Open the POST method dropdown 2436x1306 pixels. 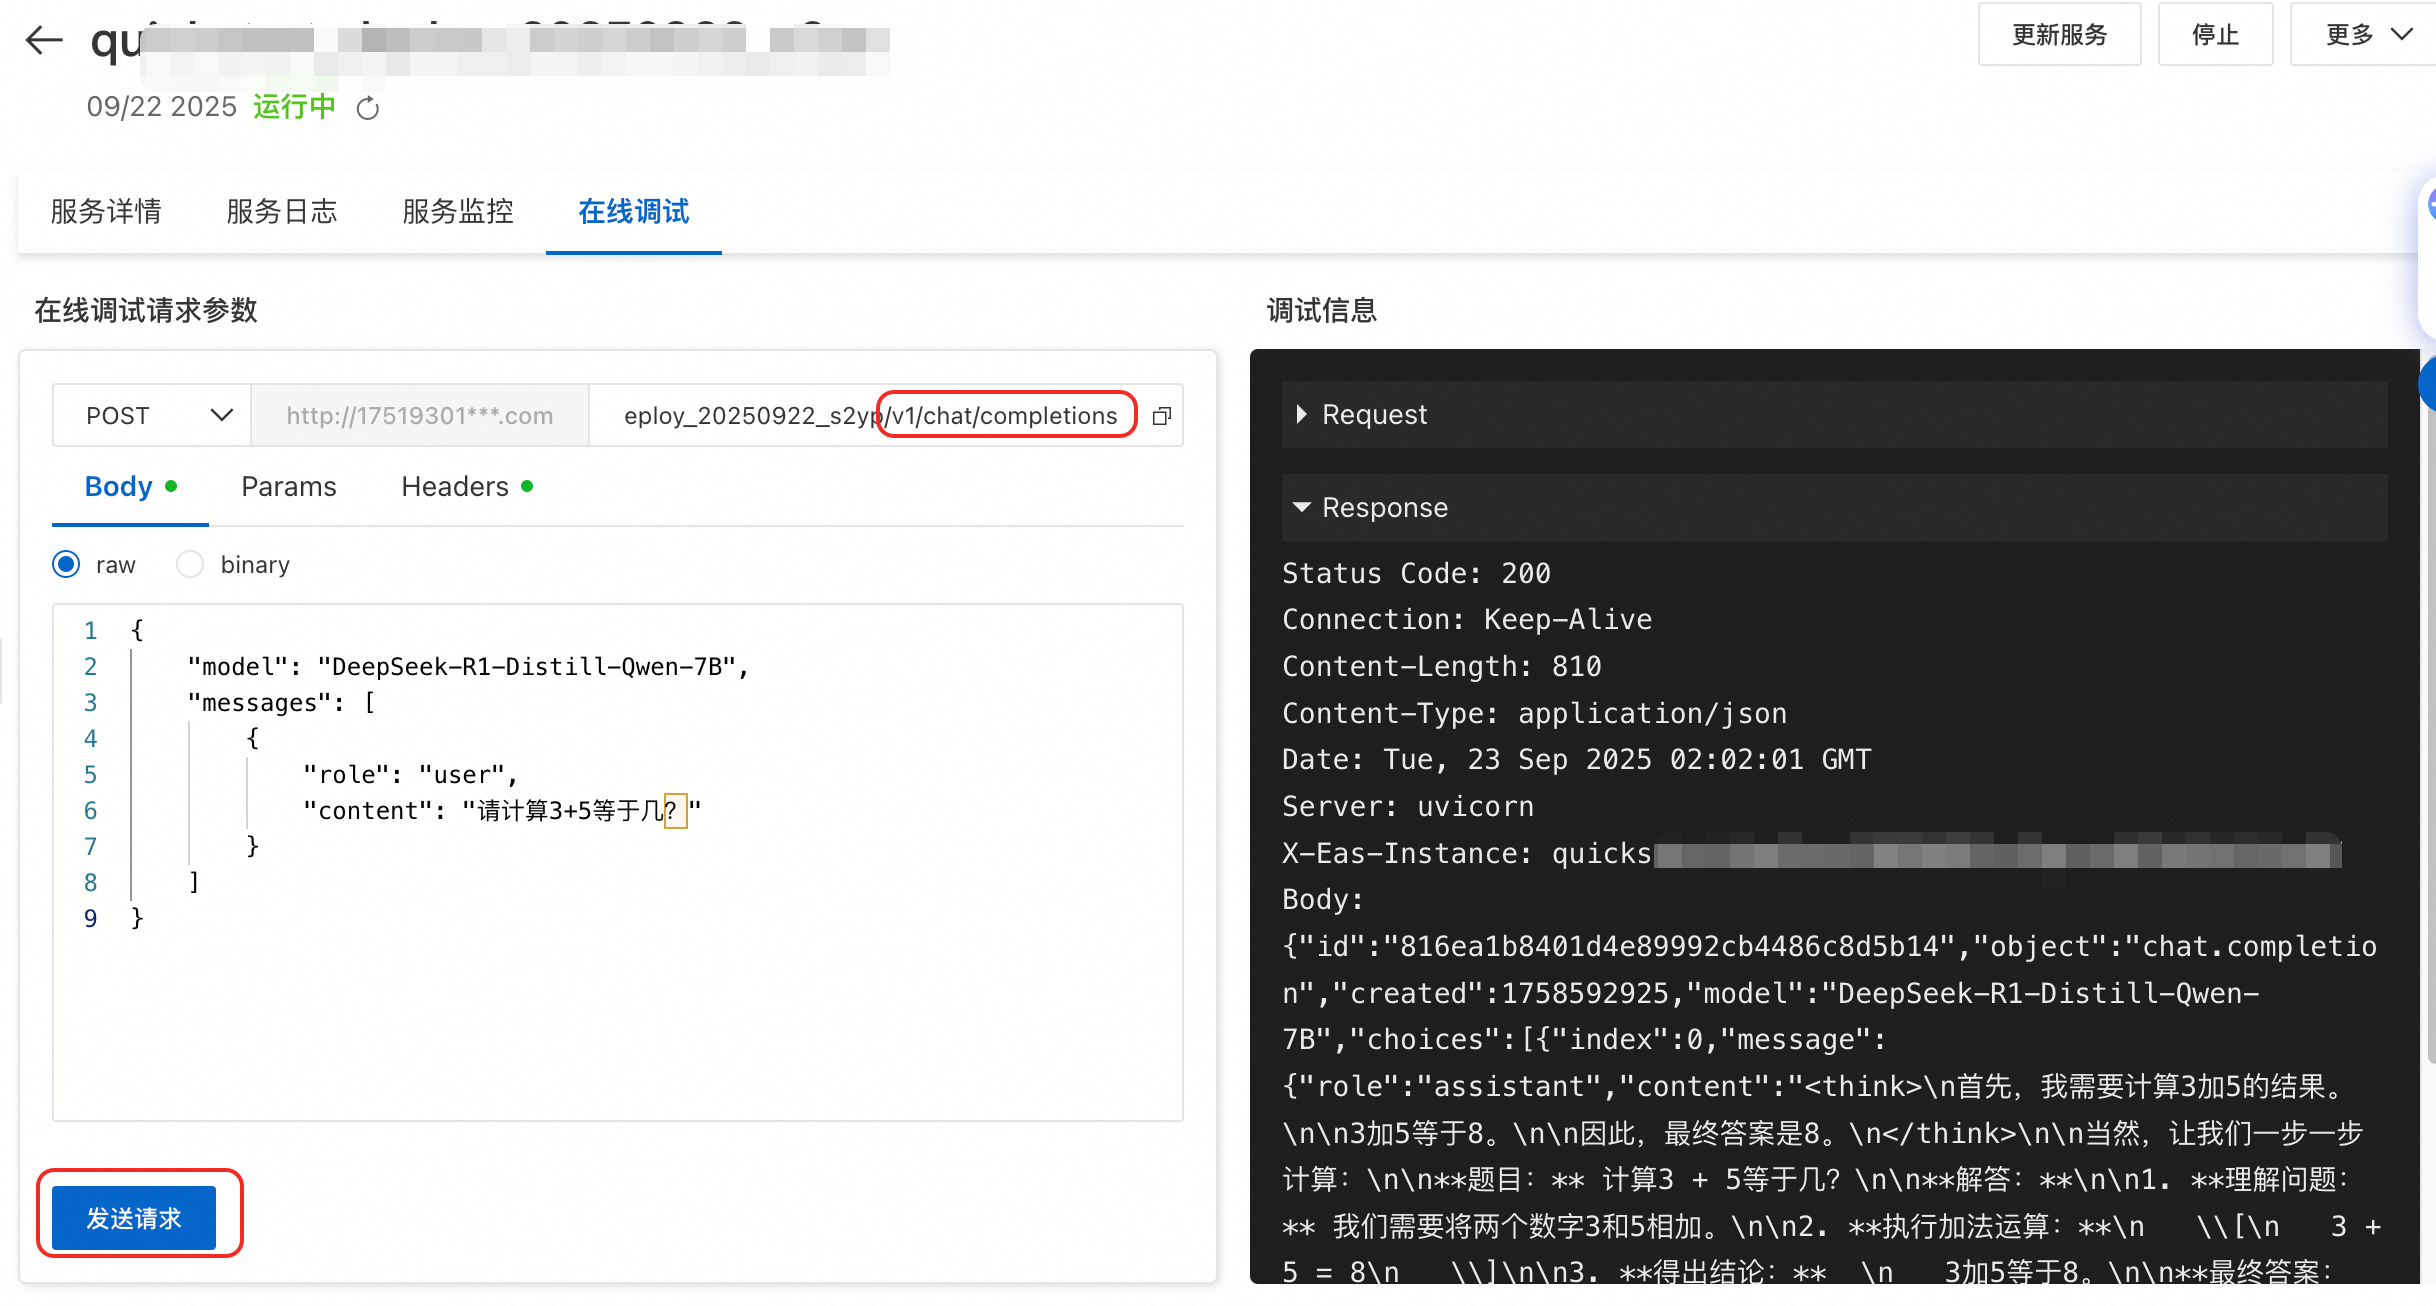click(152, 416)
